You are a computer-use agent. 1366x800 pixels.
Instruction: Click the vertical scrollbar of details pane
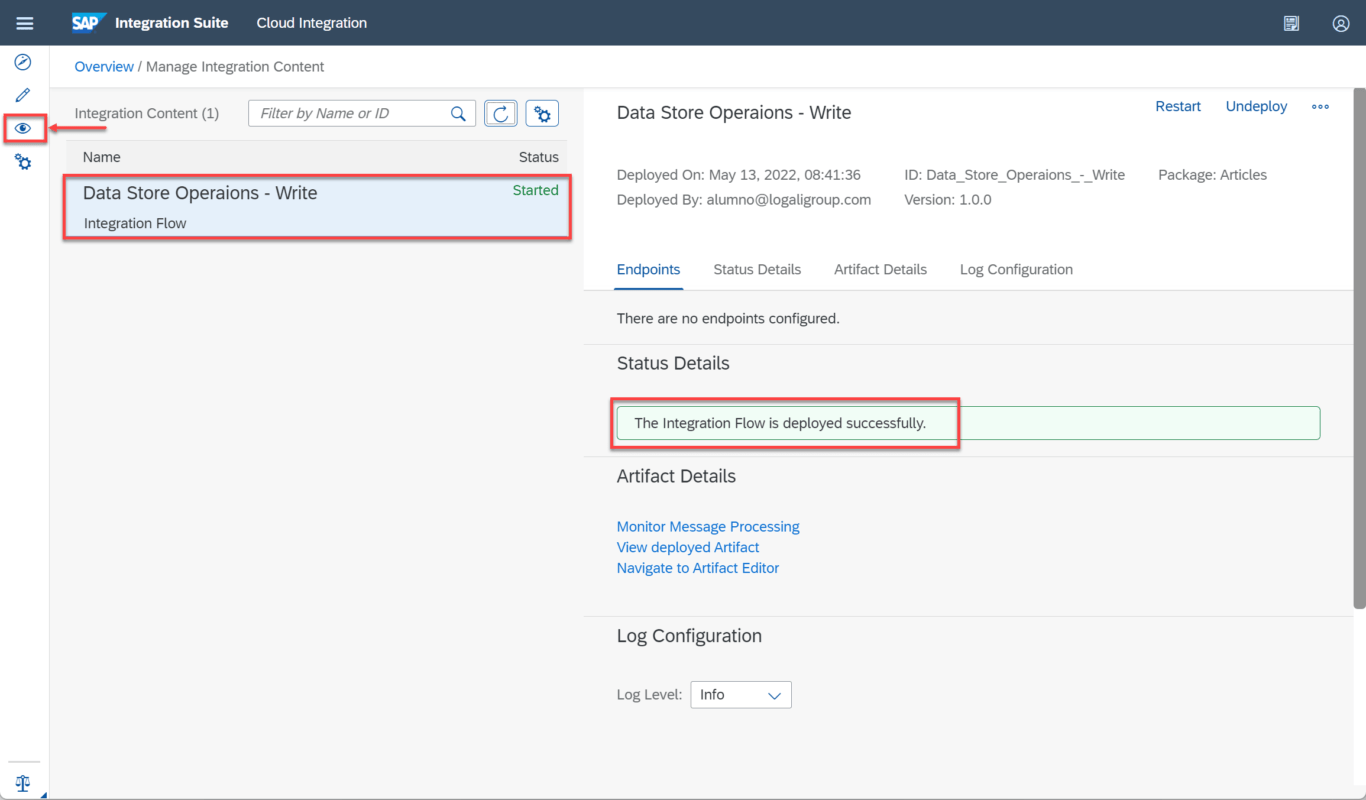(x=1359, y=348)
